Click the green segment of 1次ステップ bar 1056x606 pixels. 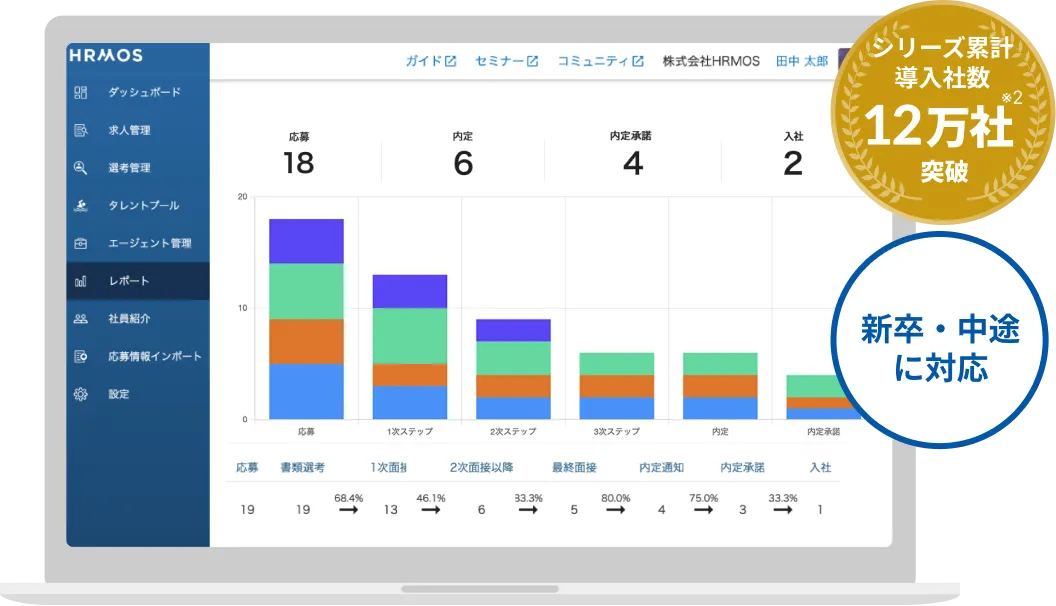[409, 336]
